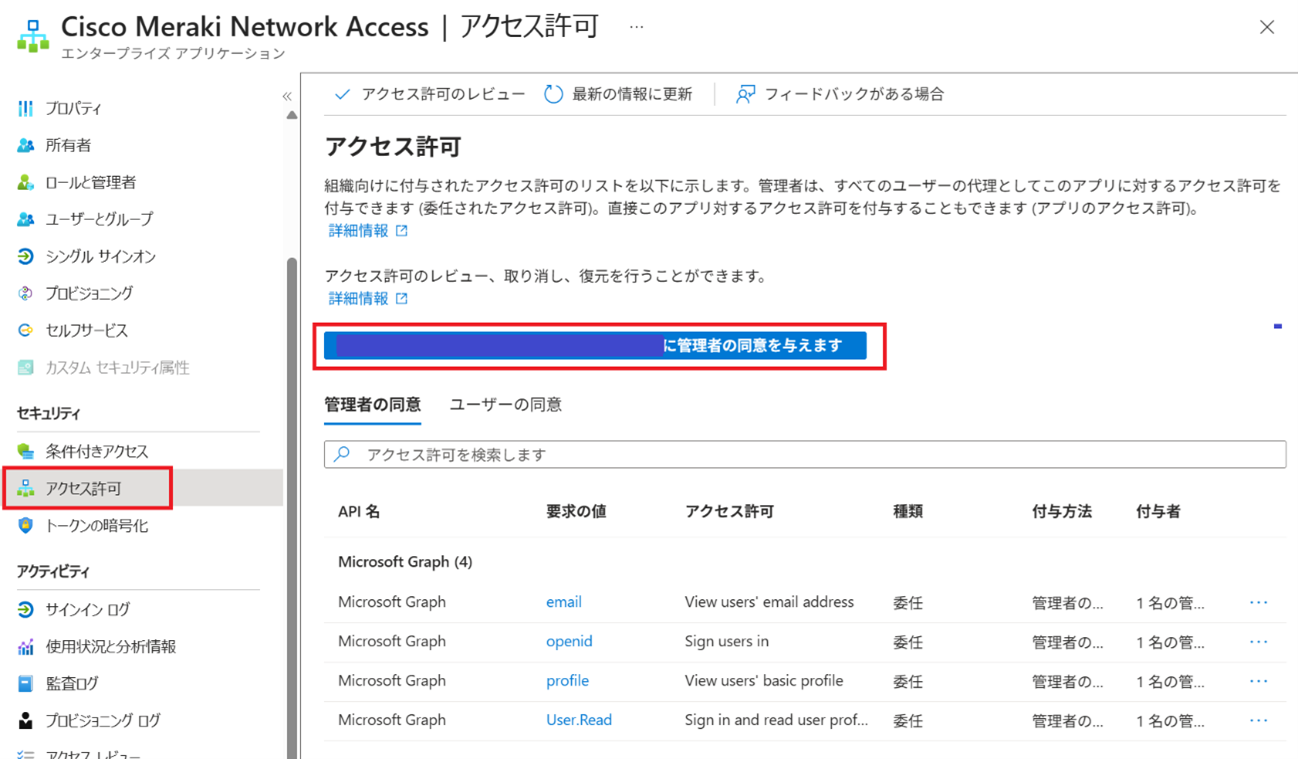Open サインイン ログ under activity
Viewport: 1298px width, 759px height.
tap(87, 609)
